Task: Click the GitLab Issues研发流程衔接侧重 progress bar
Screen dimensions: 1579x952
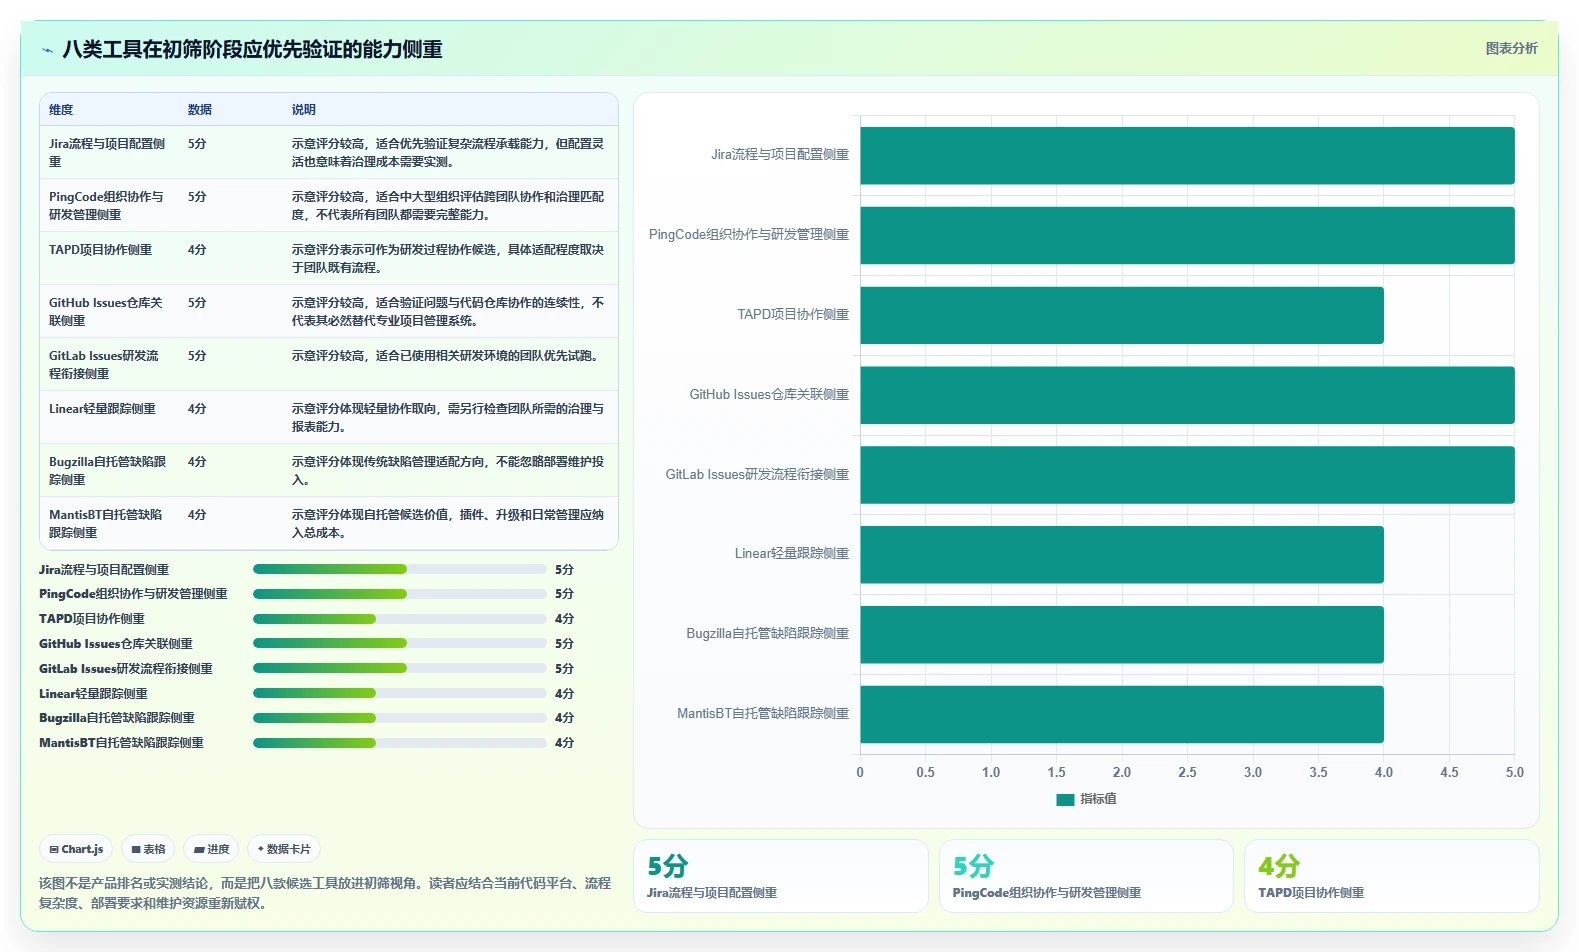Action: point(399,668)
